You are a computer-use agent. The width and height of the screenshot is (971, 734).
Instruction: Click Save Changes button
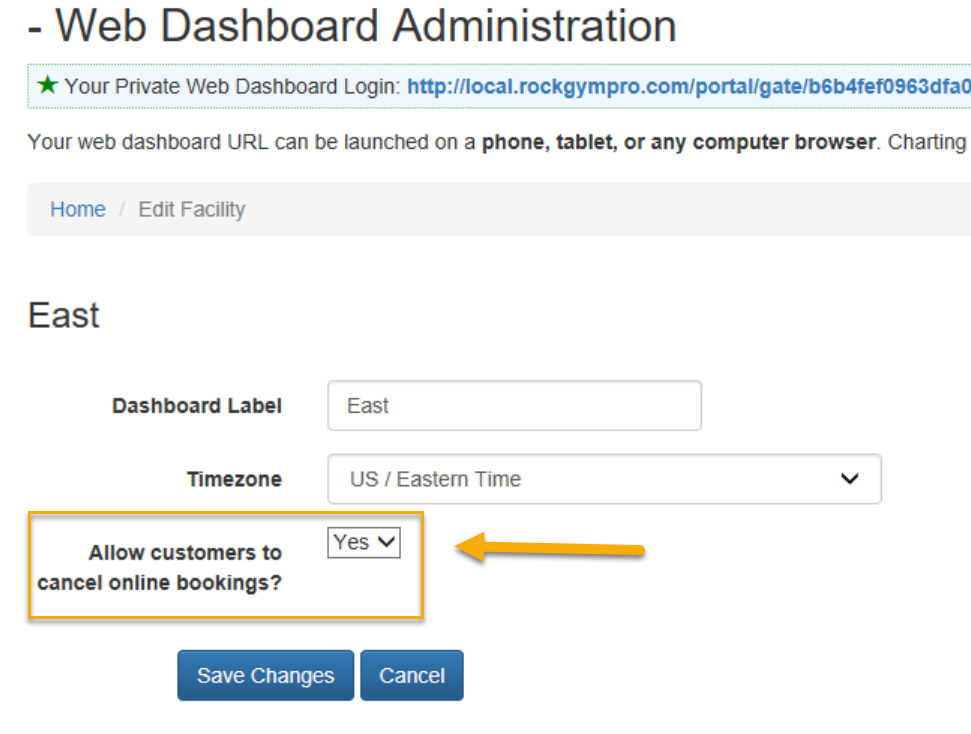click(266, 675)
